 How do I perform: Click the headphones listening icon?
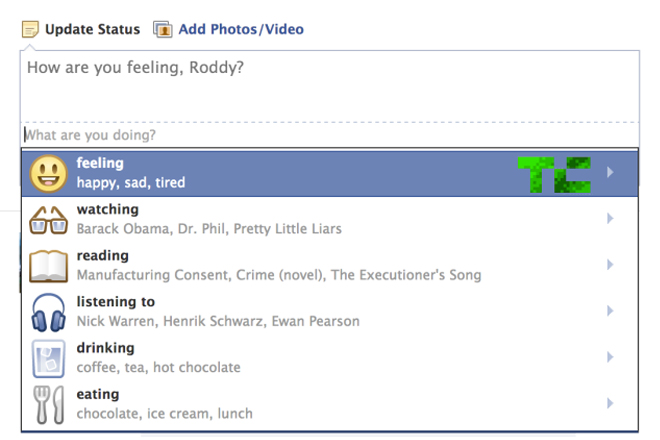(47, 311)
